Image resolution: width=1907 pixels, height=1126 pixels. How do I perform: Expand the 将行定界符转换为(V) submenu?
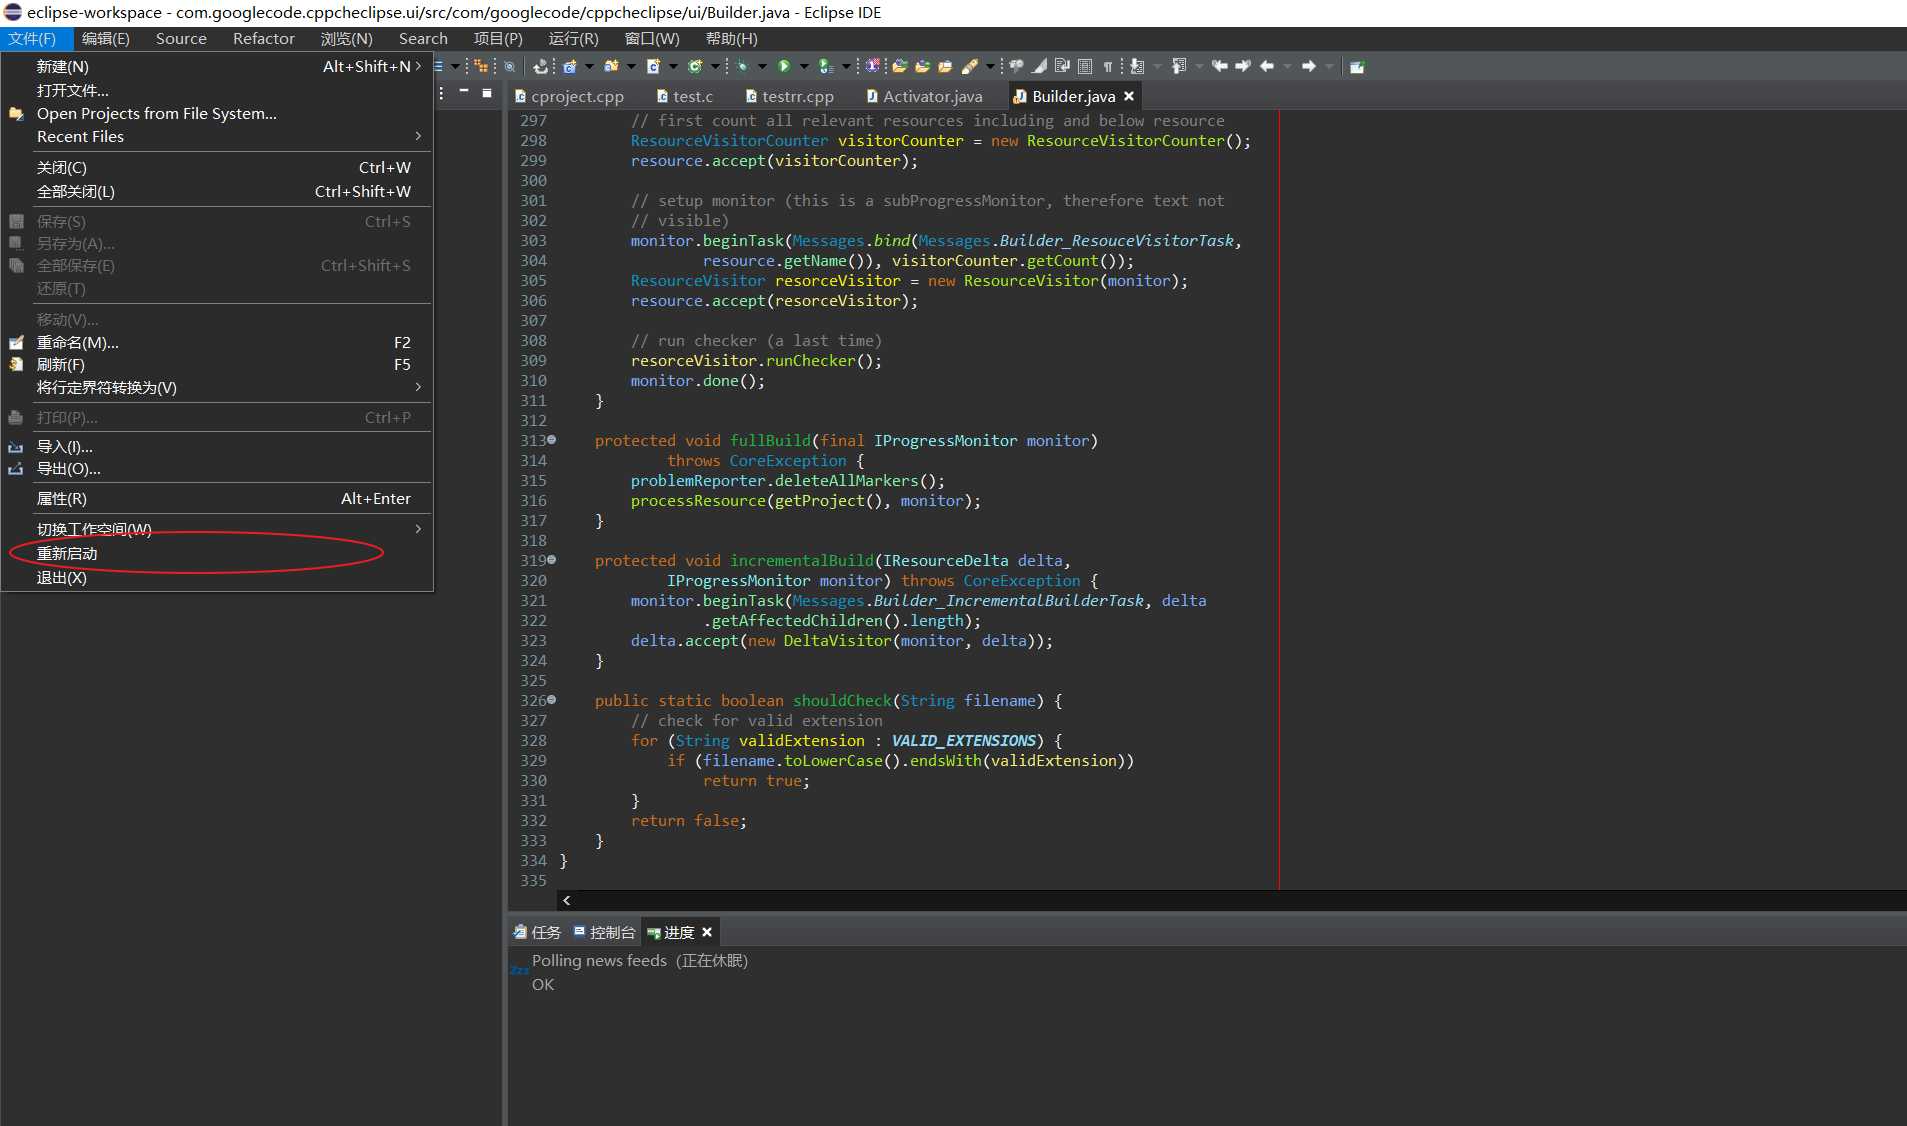(x=217, y=387)
